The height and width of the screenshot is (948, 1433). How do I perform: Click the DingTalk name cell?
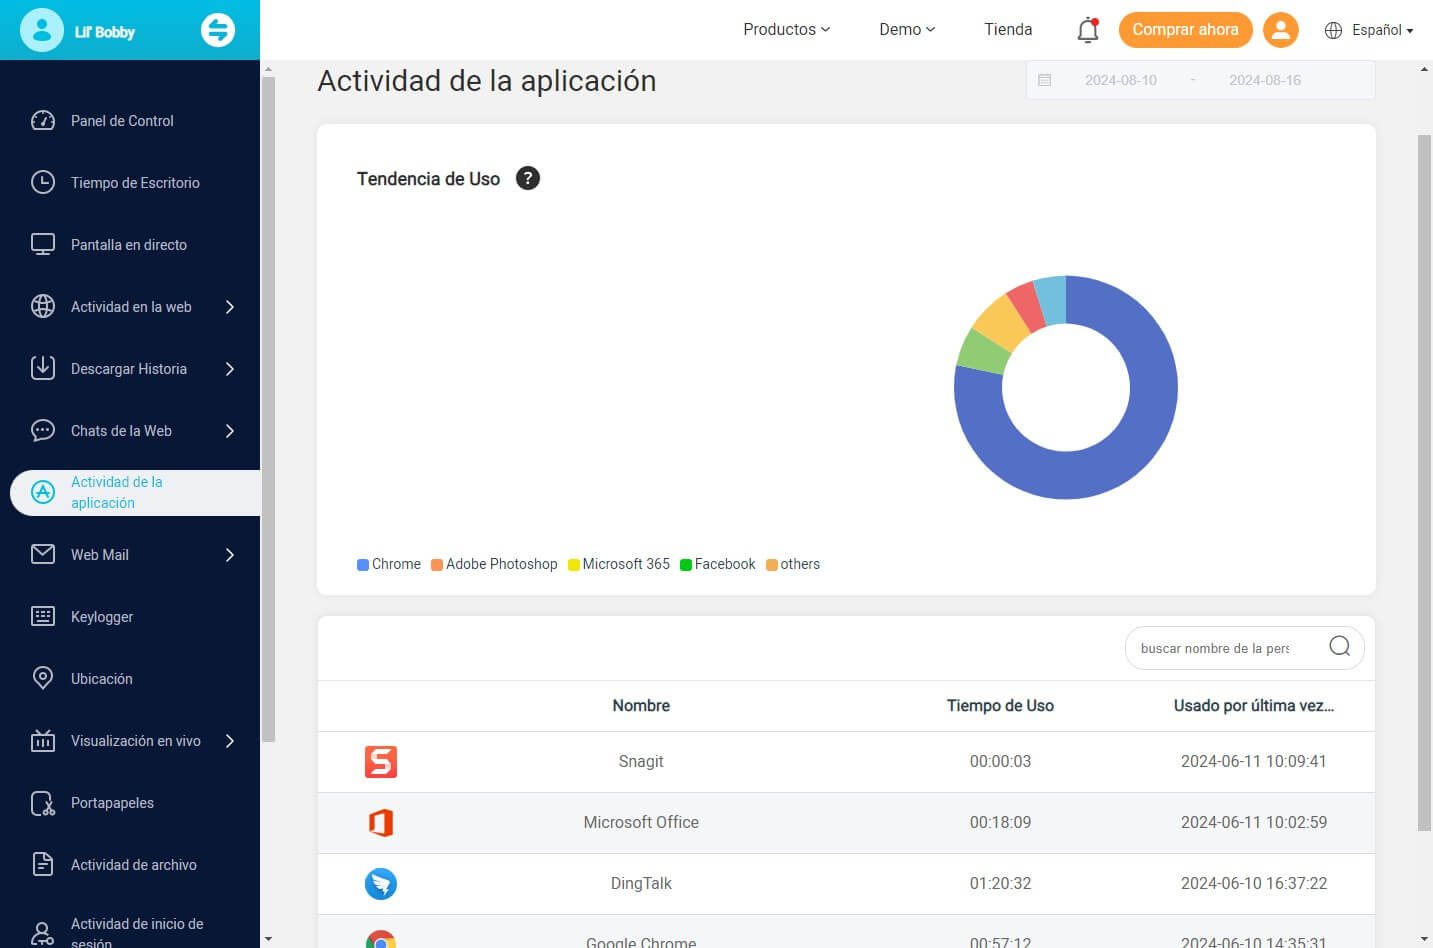[x=641, y=884]
